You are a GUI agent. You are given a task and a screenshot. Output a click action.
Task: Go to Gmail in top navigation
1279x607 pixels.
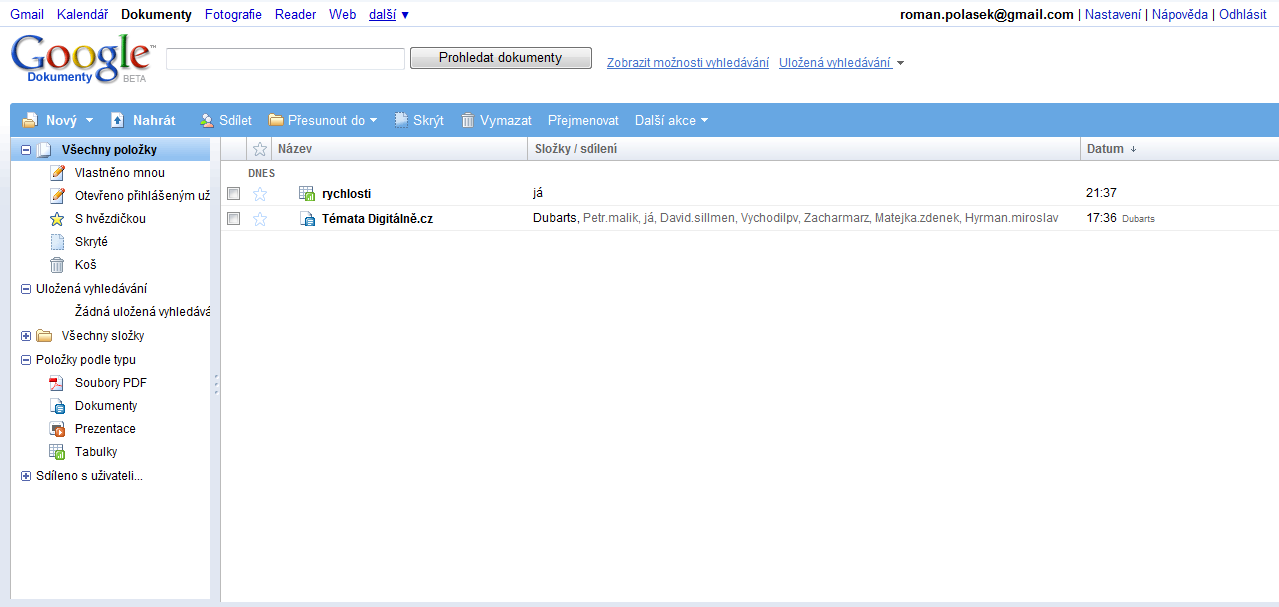(x=27, y=14)
